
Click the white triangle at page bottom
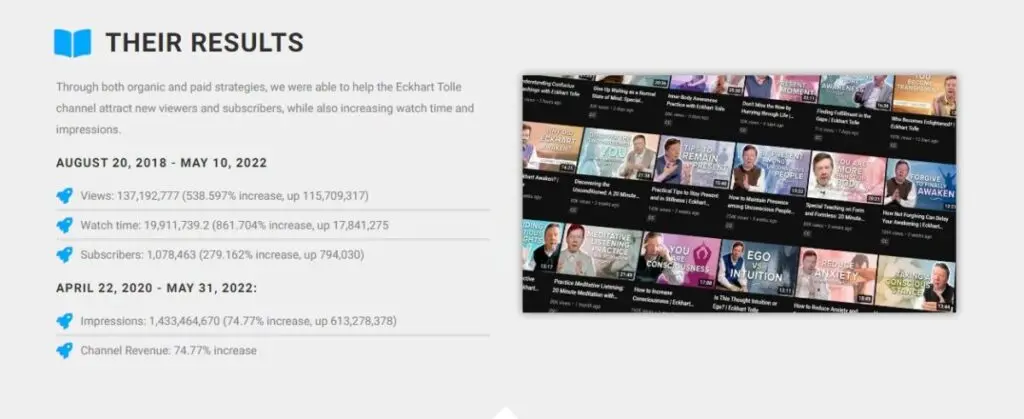tap(505, 413)
